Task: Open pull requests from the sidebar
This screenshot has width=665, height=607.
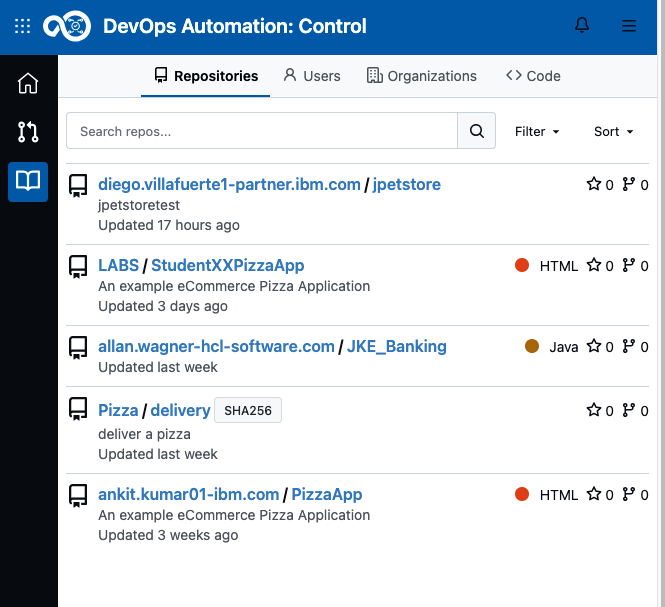Action: [28, 132]
